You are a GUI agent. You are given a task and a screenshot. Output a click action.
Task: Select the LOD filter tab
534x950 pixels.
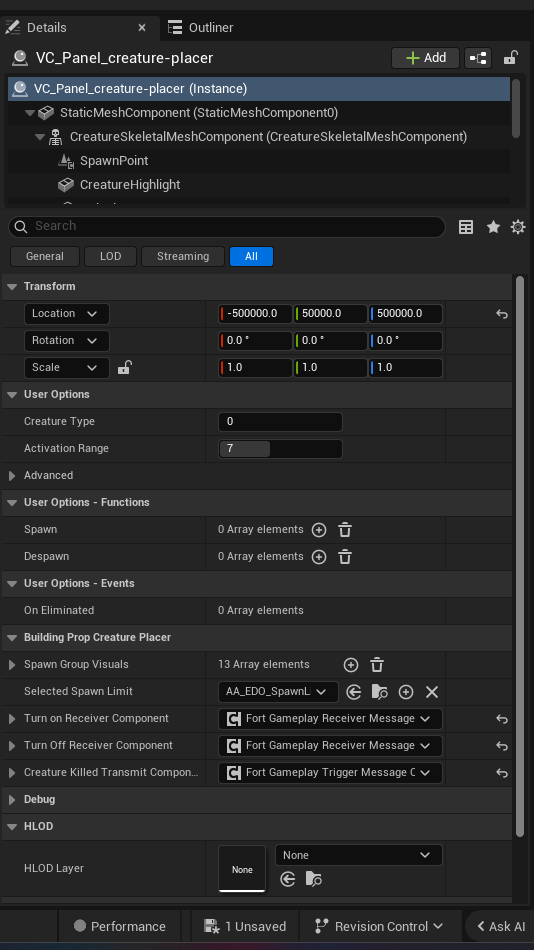click(110, 256)
